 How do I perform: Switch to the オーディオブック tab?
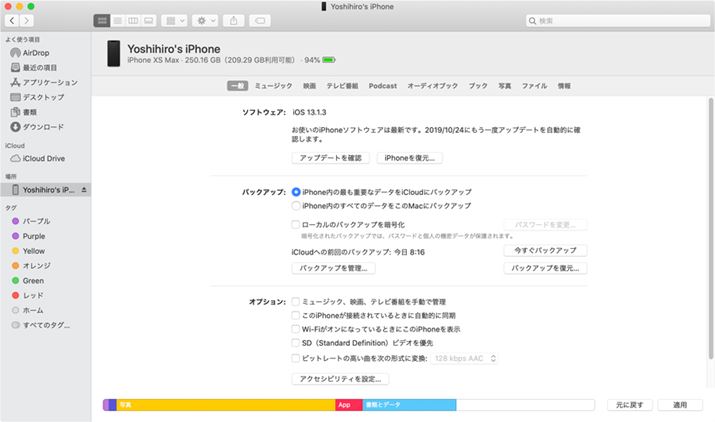(432, 86)
